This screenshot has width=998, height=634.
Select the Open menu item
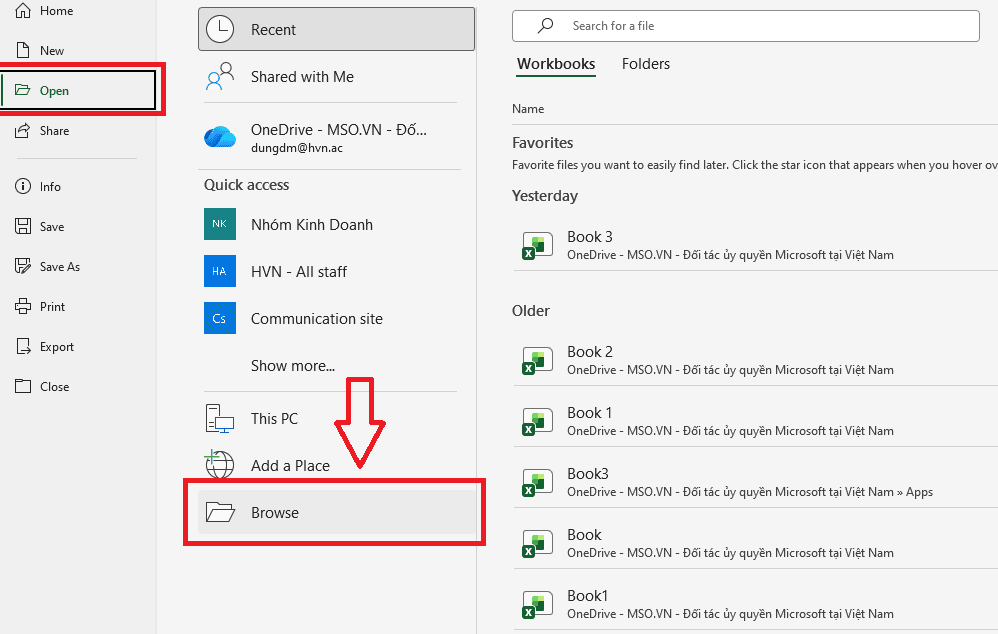pyautogui.click(x=79, y=90)
